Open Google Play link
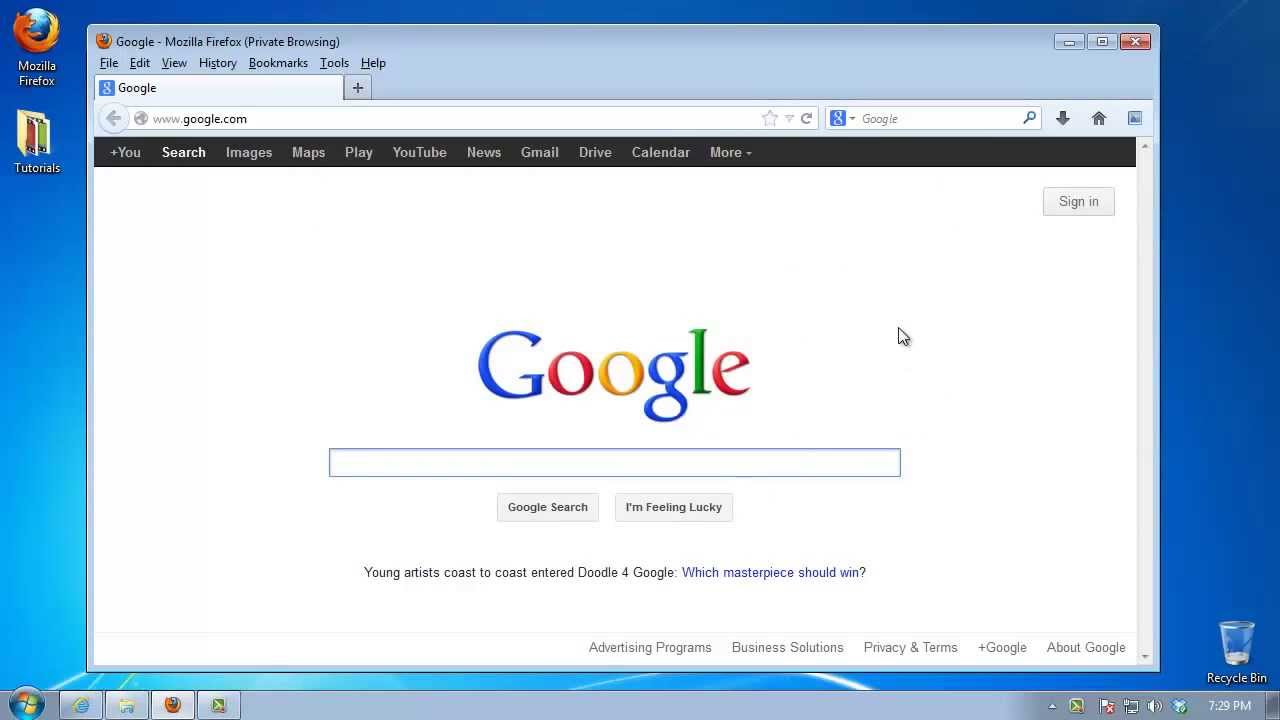Screen dimensions: 1280x720 pos(359,152)
